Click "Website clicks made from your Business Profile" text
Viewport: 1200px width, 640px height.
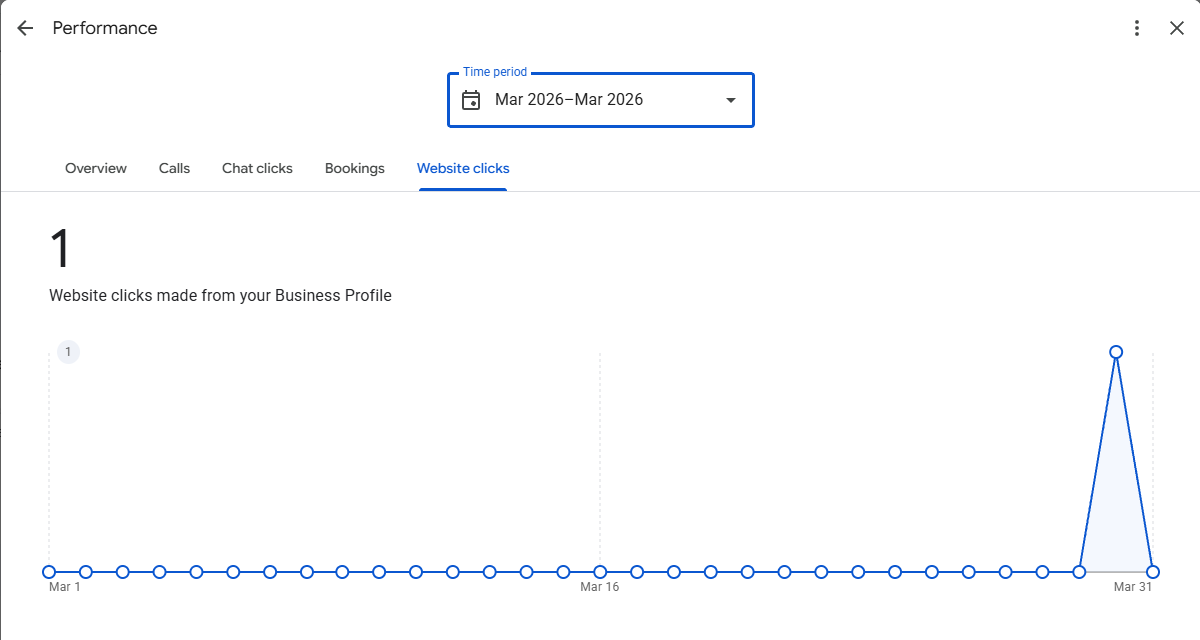[220, 296]
